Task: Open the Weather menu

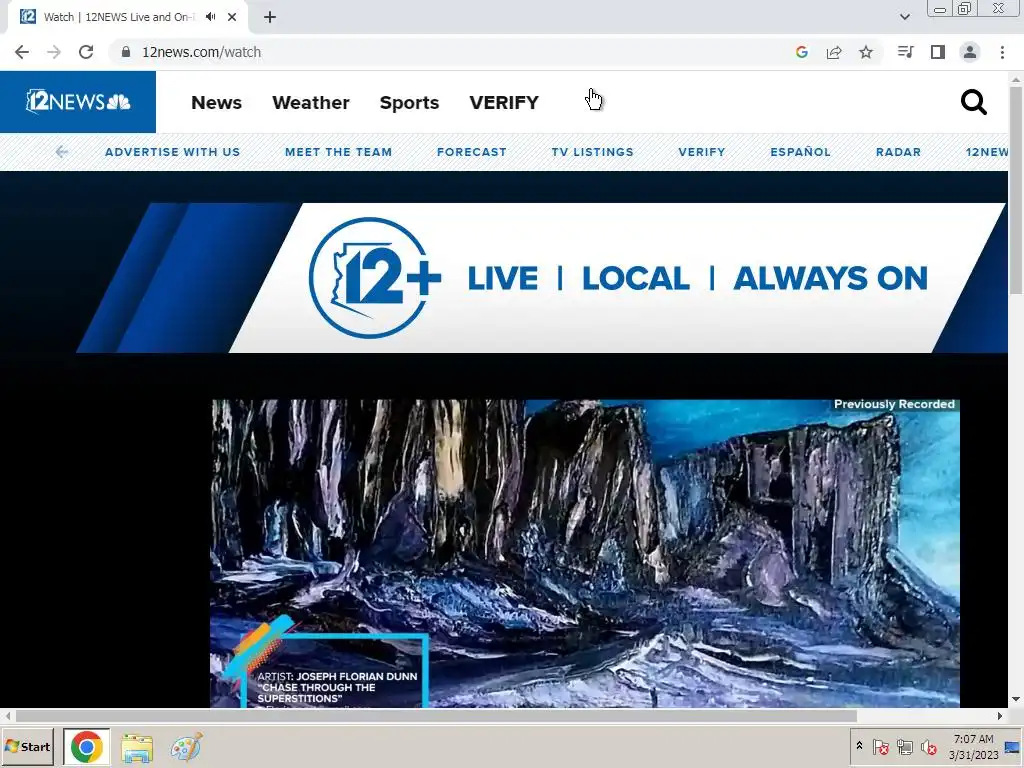Action: point(311,103)
